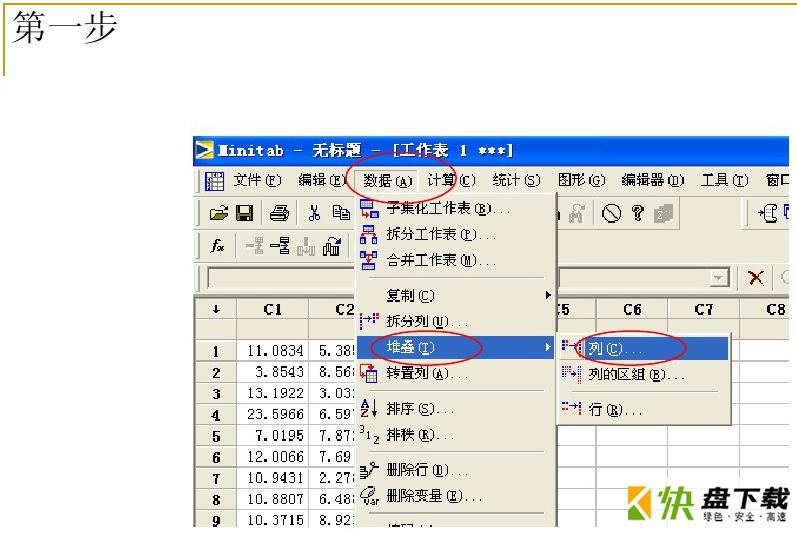
Task: Click the cell containing 11.0834
Action: tap(272, 351)
